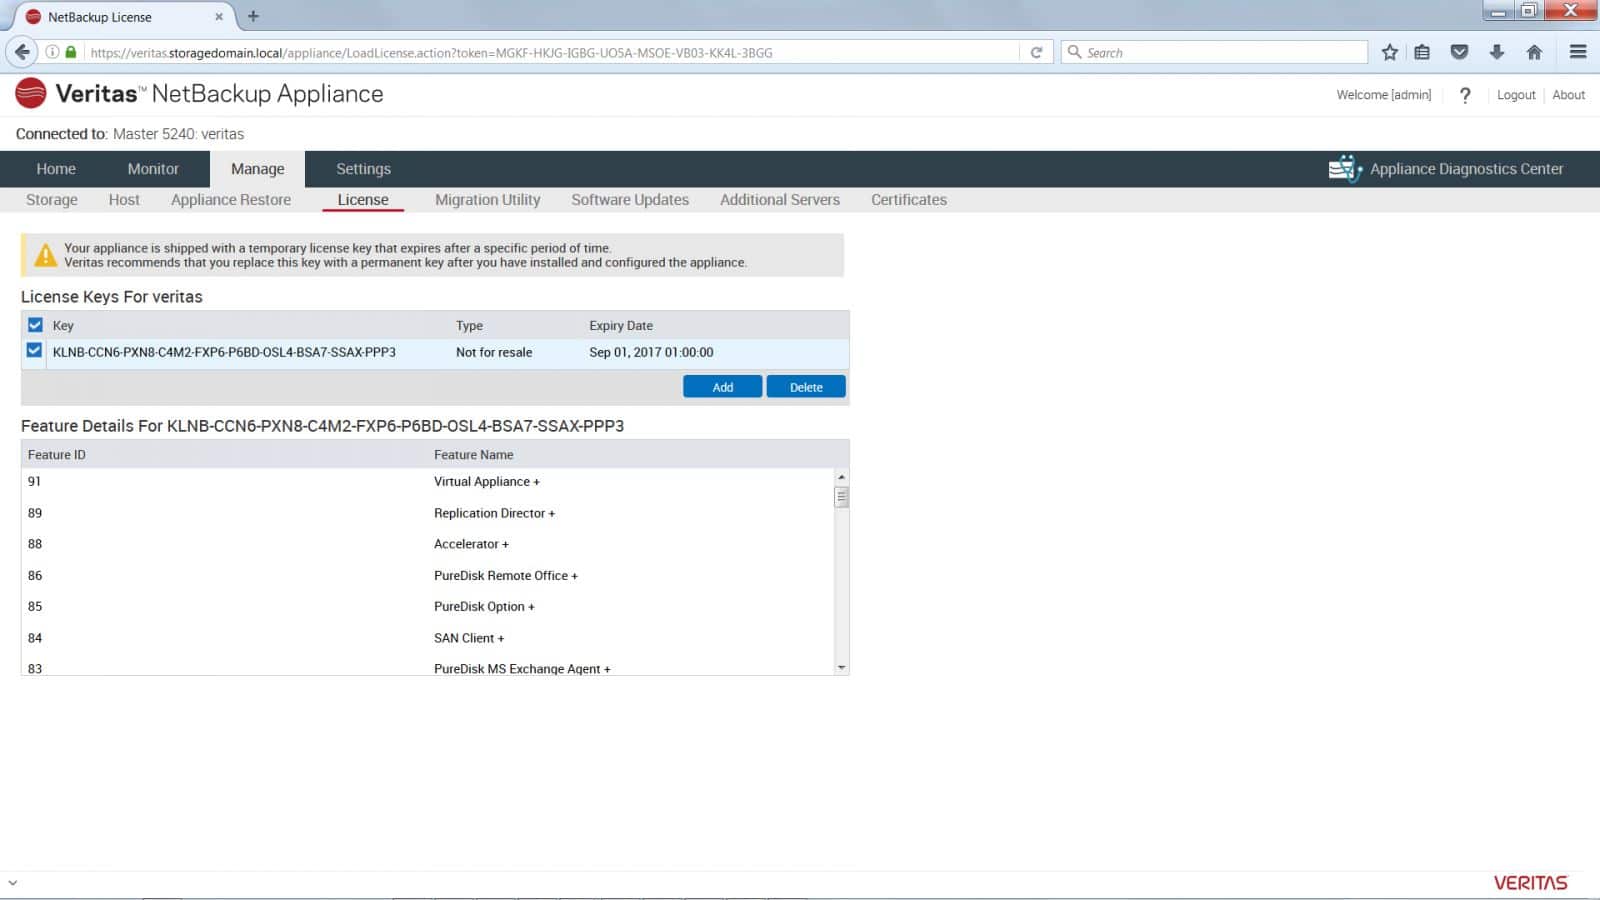Image resolution: width=1600 pixels, height=900 pixels.
Task: Click the Key column header
Action: pos(63,326)
